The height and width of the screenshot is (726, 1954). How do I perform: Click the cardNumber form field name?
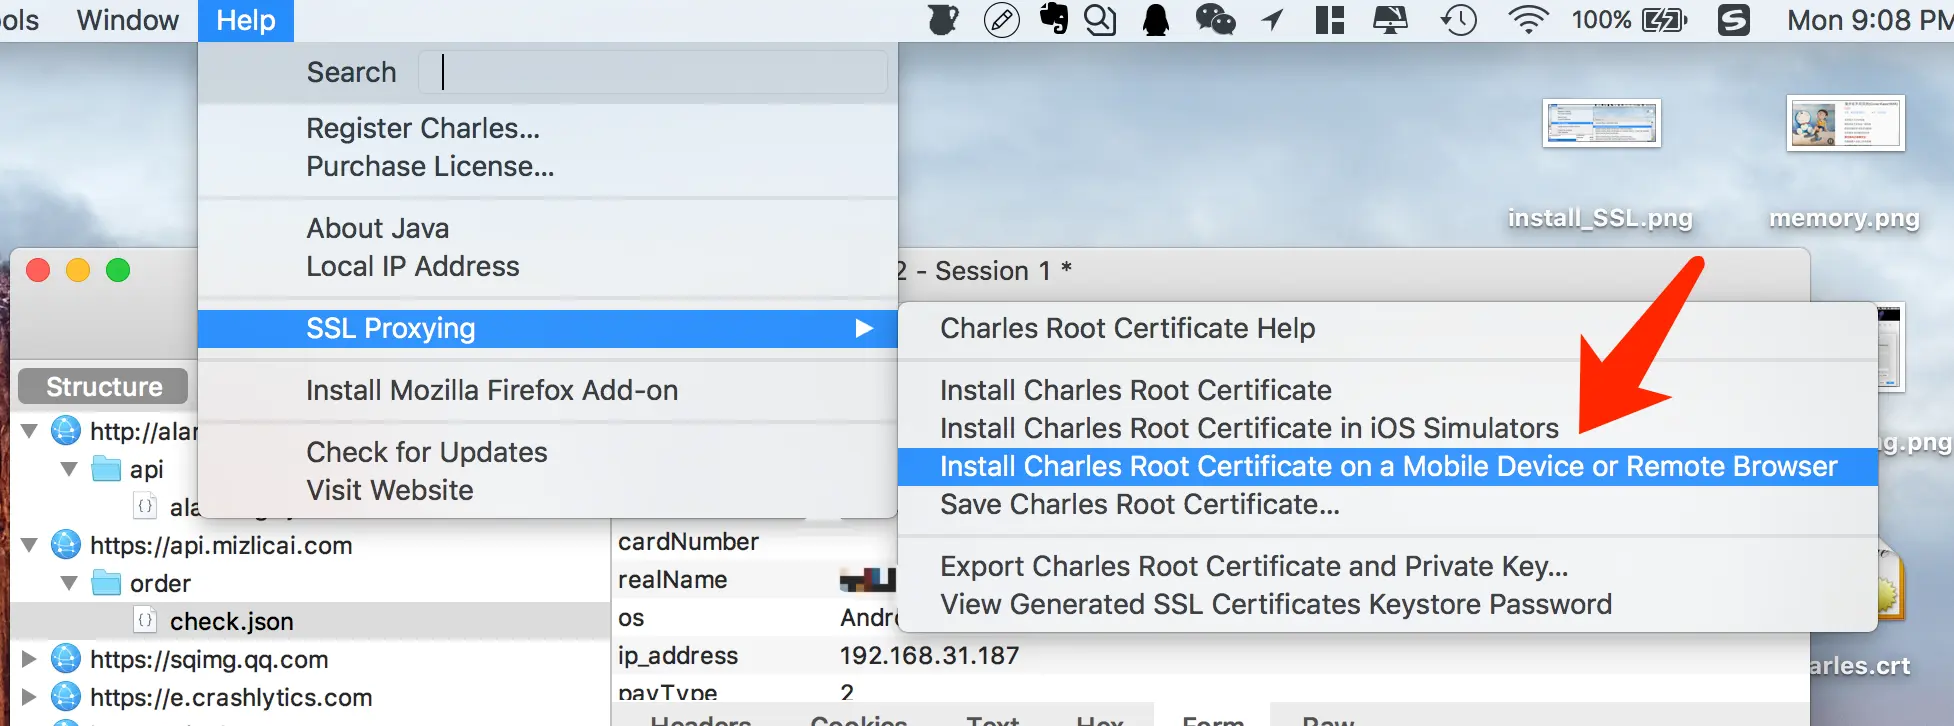(x=688, y=541)
